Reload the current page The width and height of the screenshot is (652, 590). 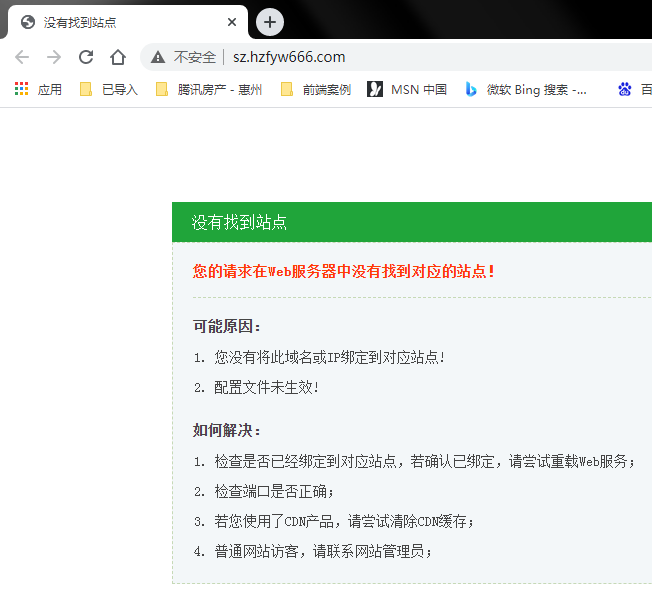[x=86, y=57]
